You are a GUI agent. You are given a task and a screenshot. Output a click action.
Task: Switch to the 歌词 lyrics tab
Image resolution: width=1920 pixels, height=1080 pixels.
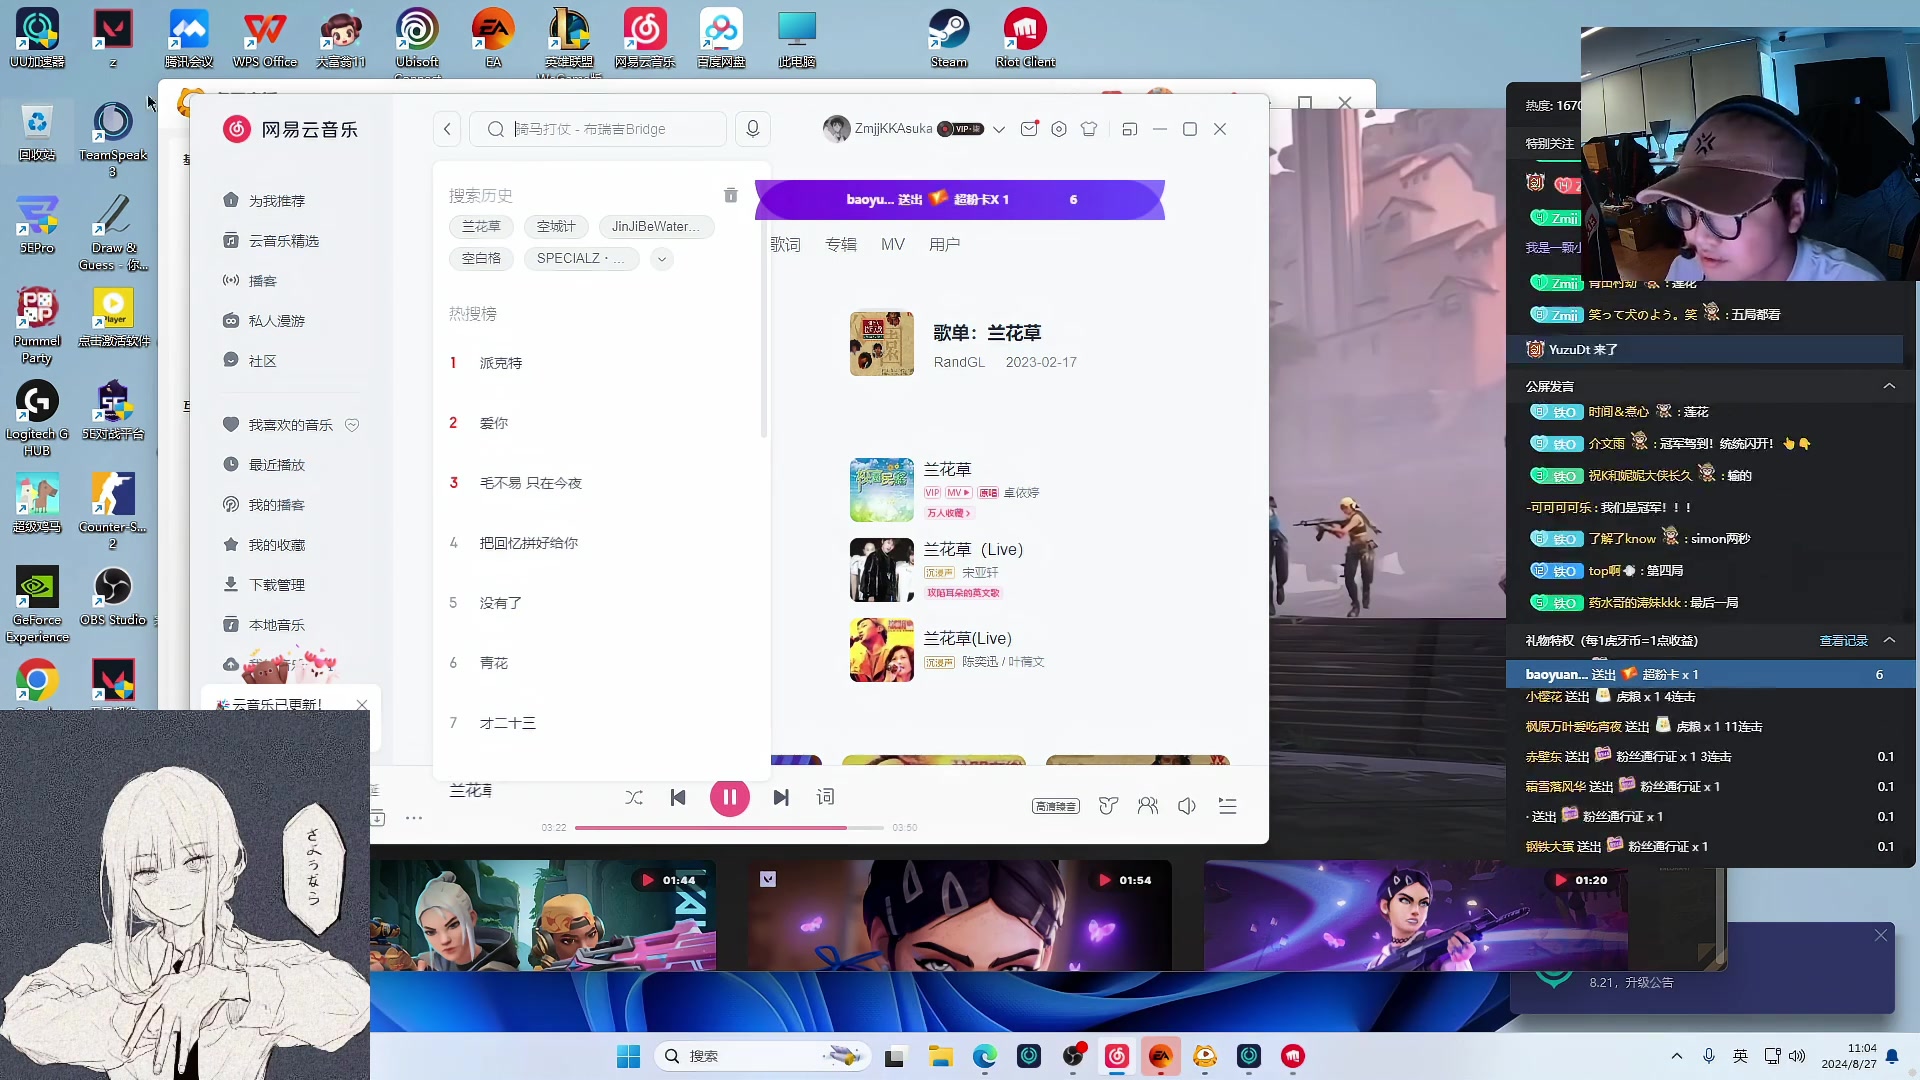click(787, 244)
